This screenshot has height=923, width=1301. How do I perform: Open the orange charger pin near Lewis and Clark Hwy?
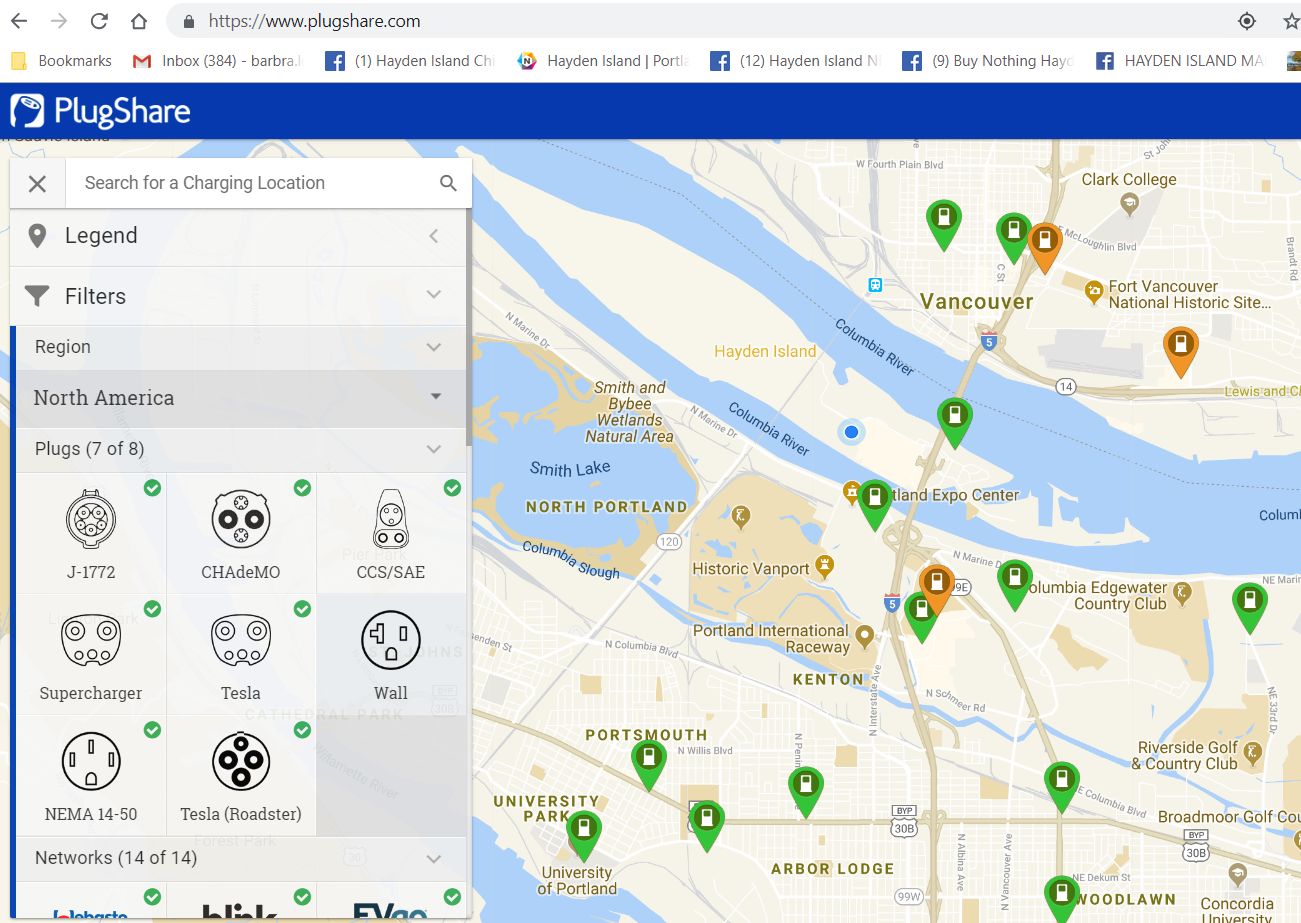1181,351
